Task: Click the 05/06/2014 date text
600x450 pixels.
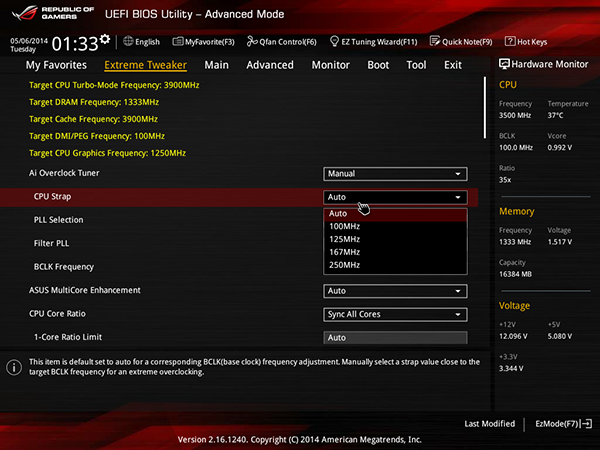Action: (x=29, y=41)
